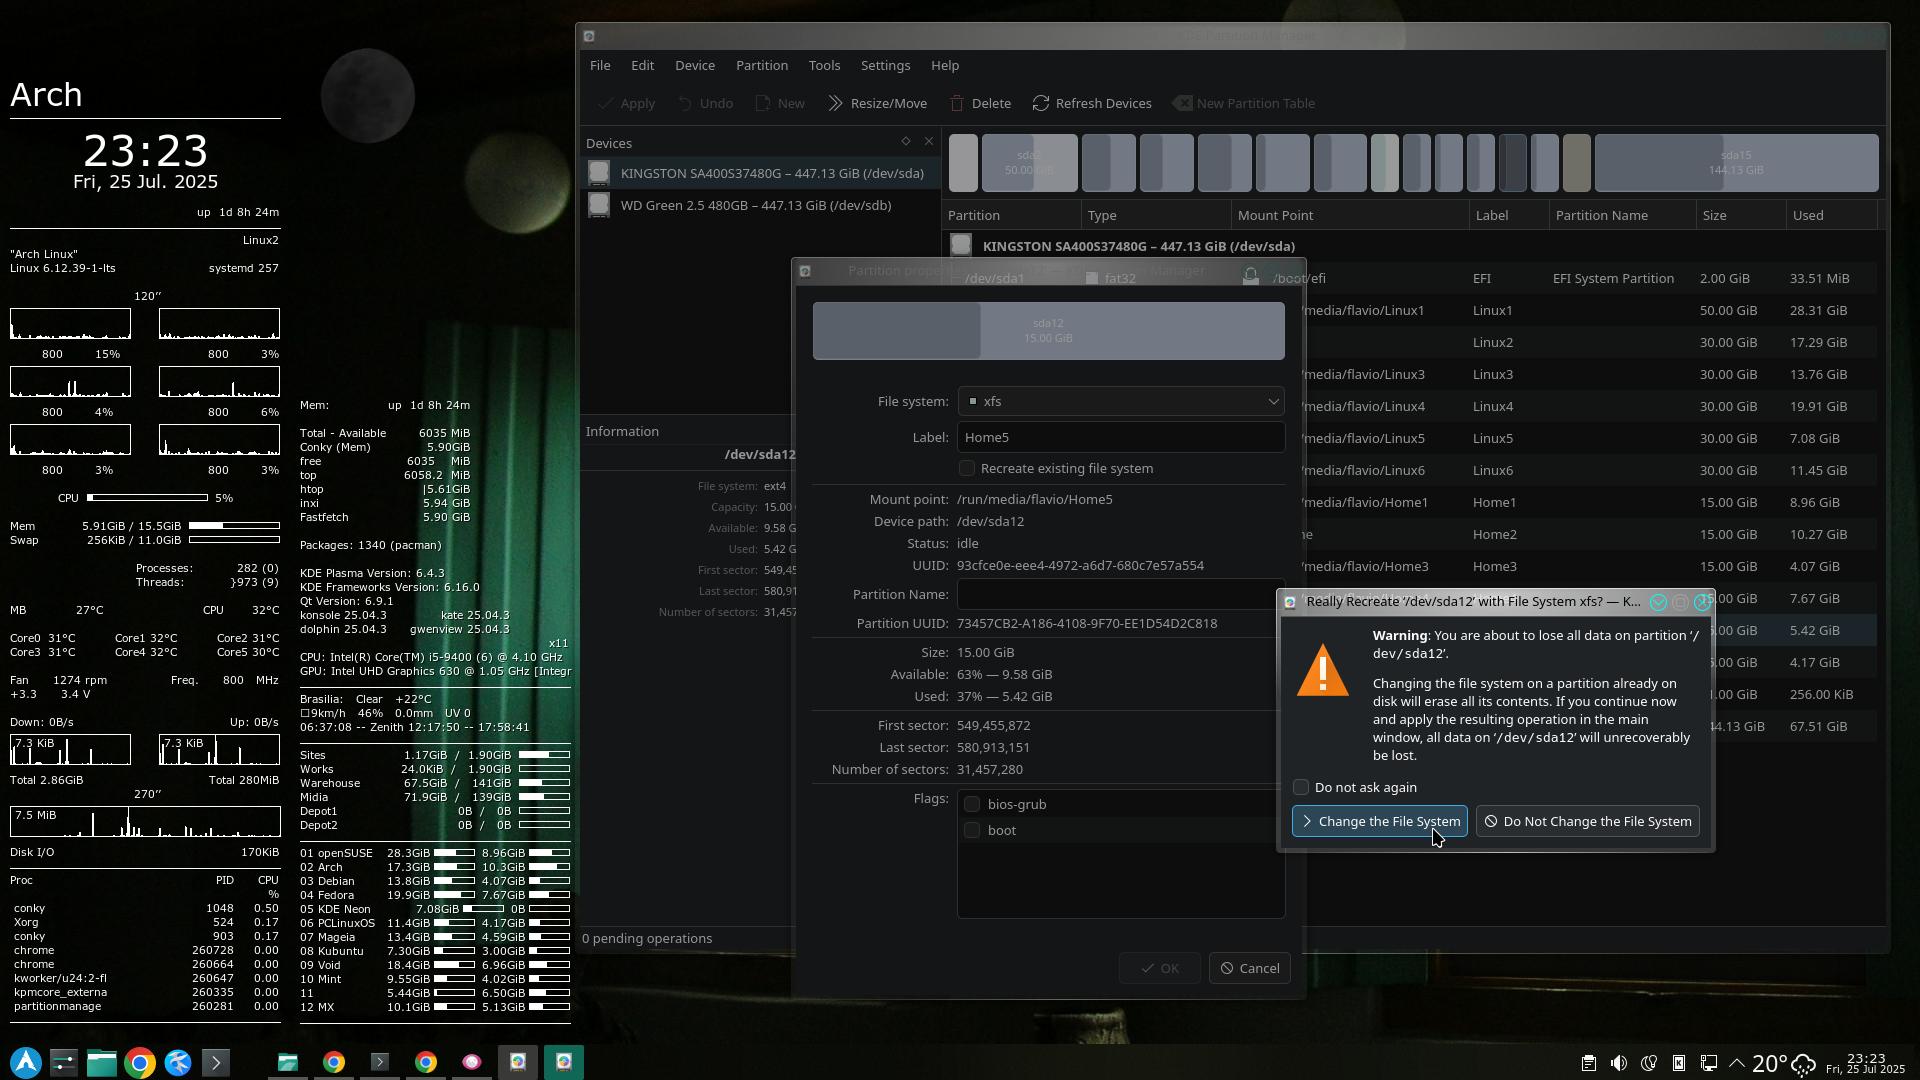Click the Resize/Move toolbar icon
Image resolution: width=1920 pixels, height=1080 pixels.
click(835, 103)
